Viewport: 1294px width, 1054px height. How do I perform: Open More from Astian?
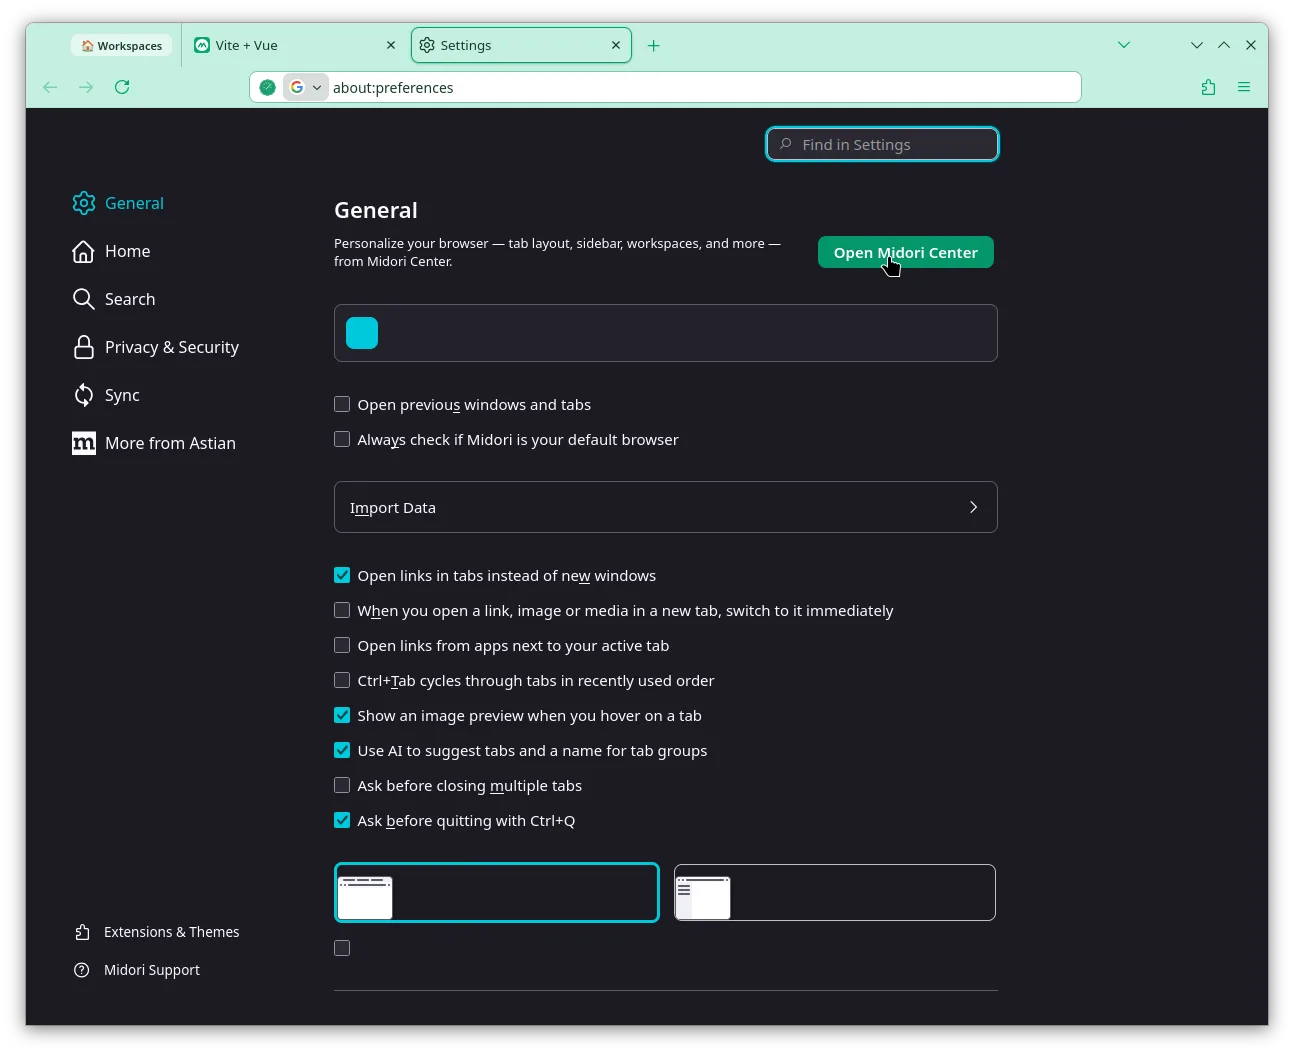[x=154, y=443]
